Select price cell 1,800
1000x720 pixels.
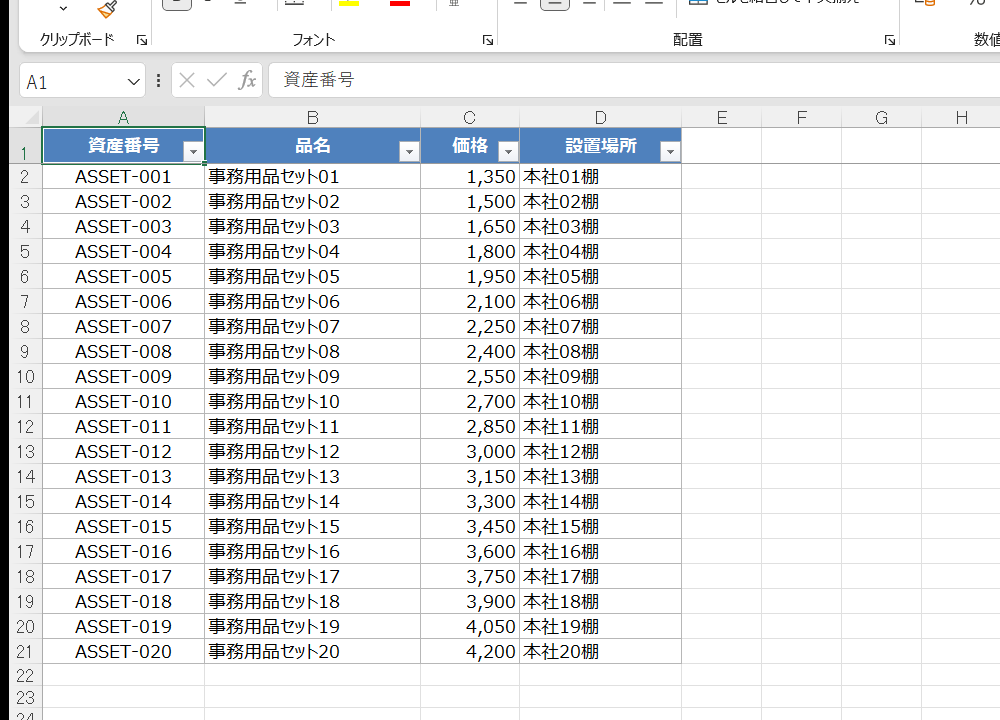click(x=470, y=252)
